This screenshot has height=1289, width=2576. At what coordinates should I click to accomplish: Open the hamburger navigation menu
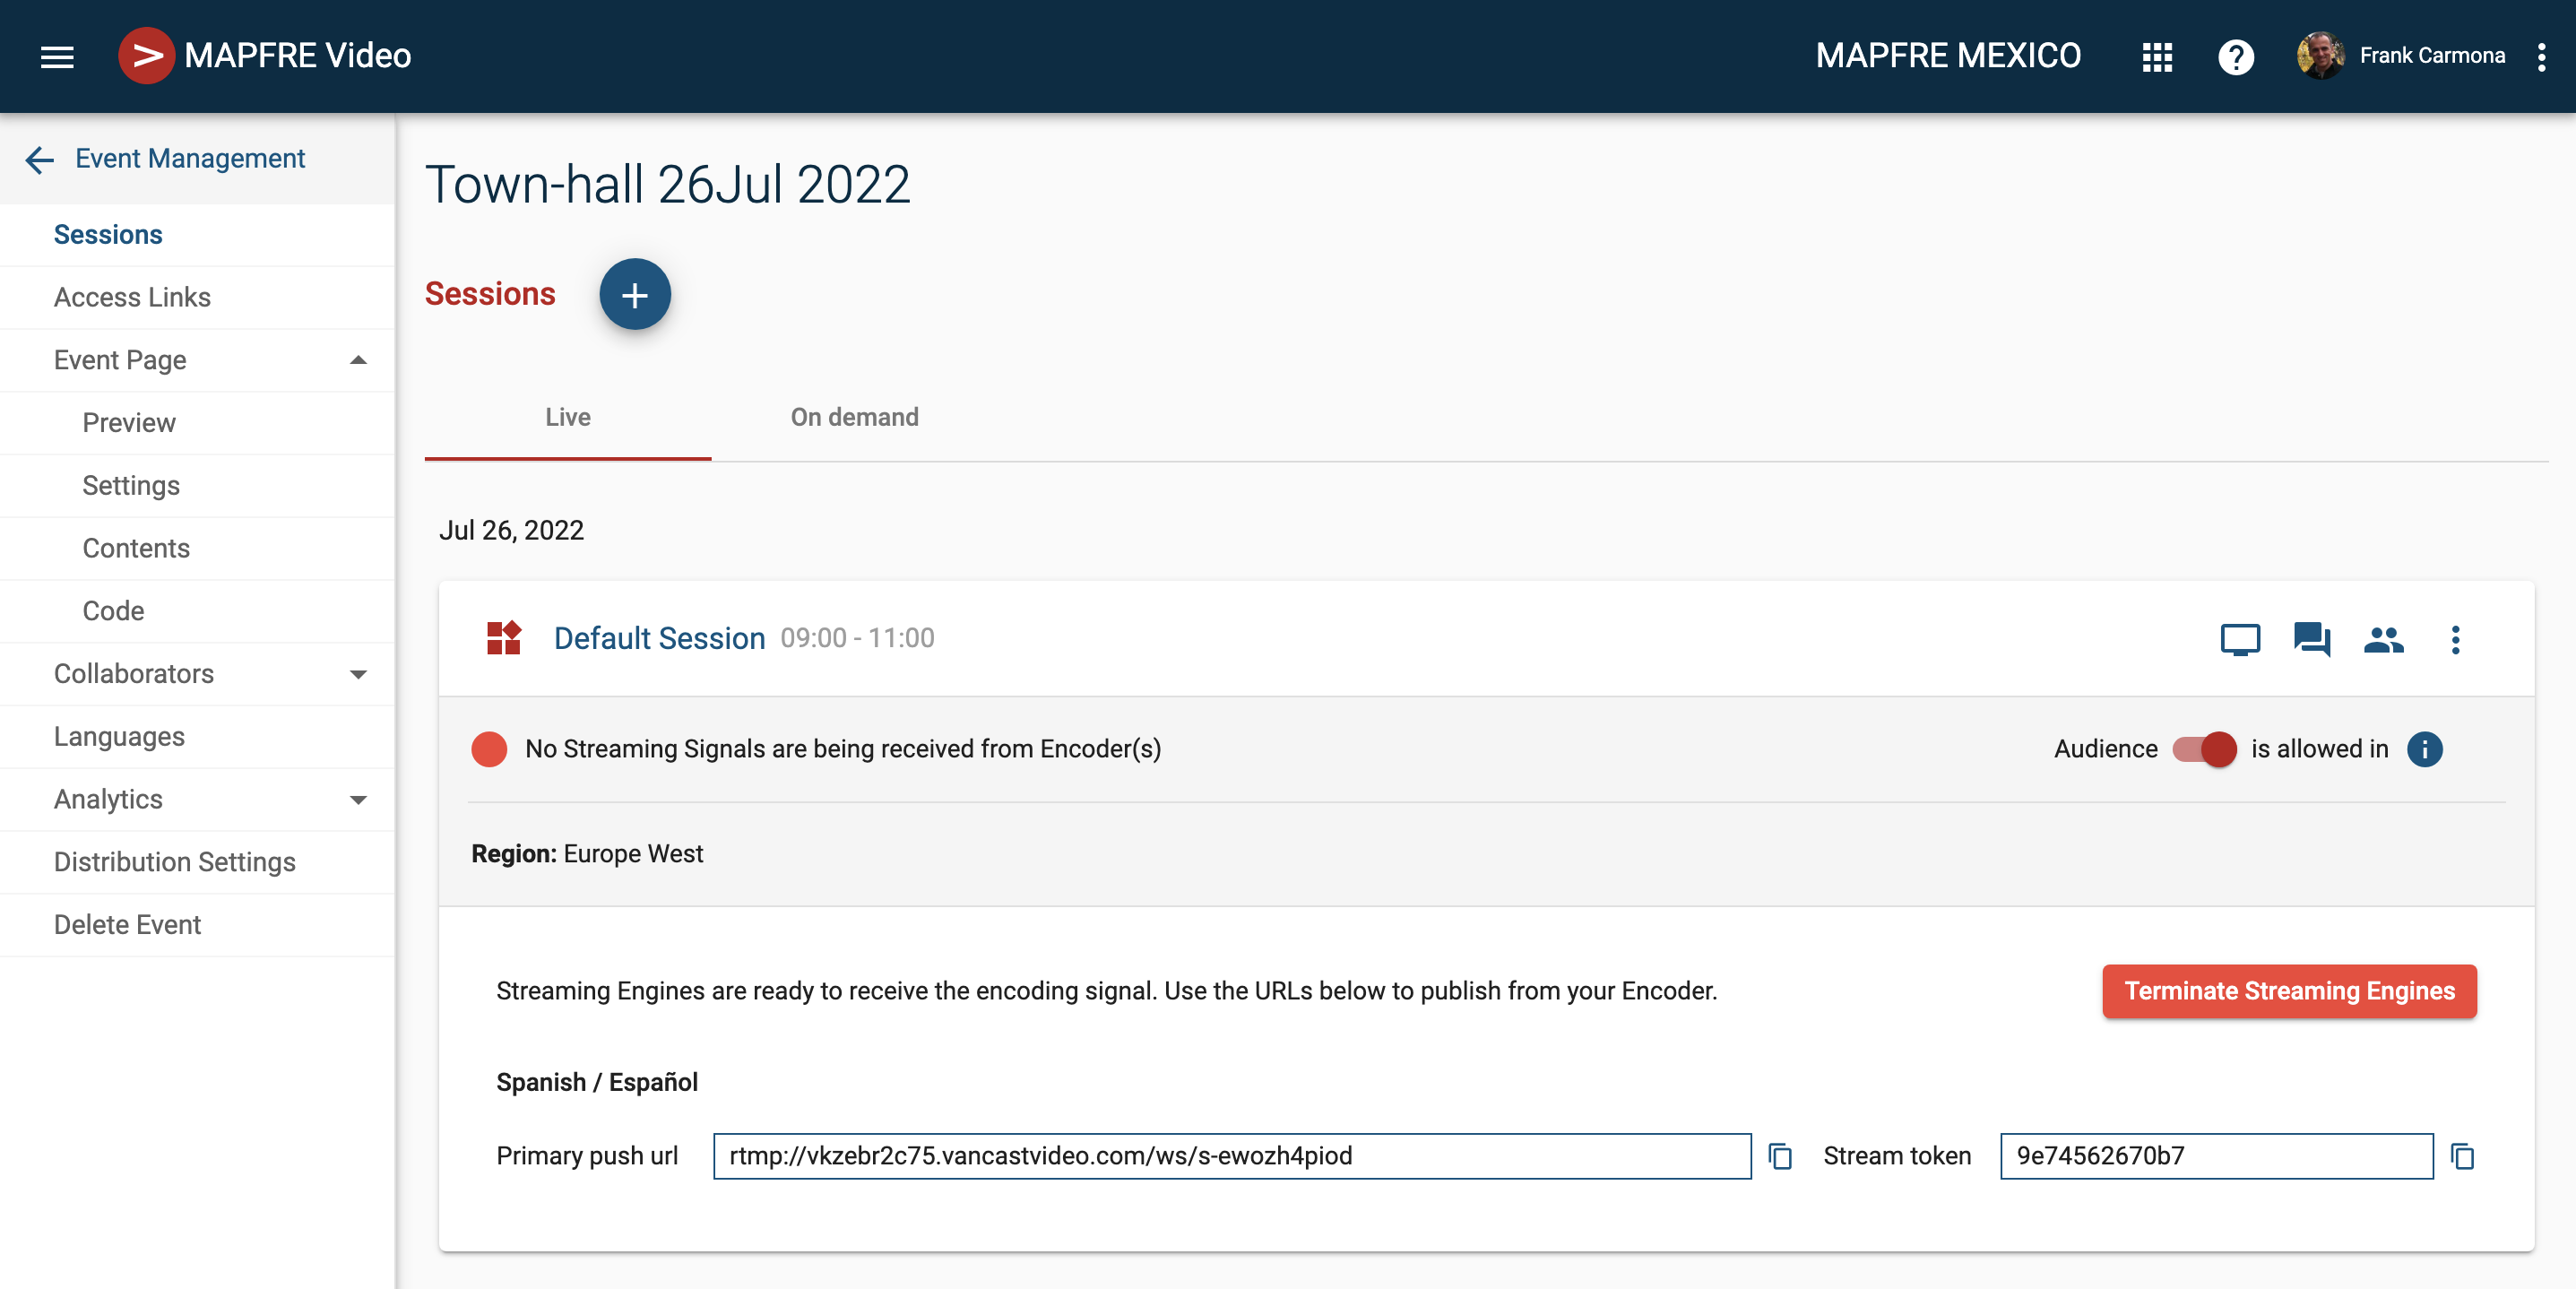pos(57,57)
